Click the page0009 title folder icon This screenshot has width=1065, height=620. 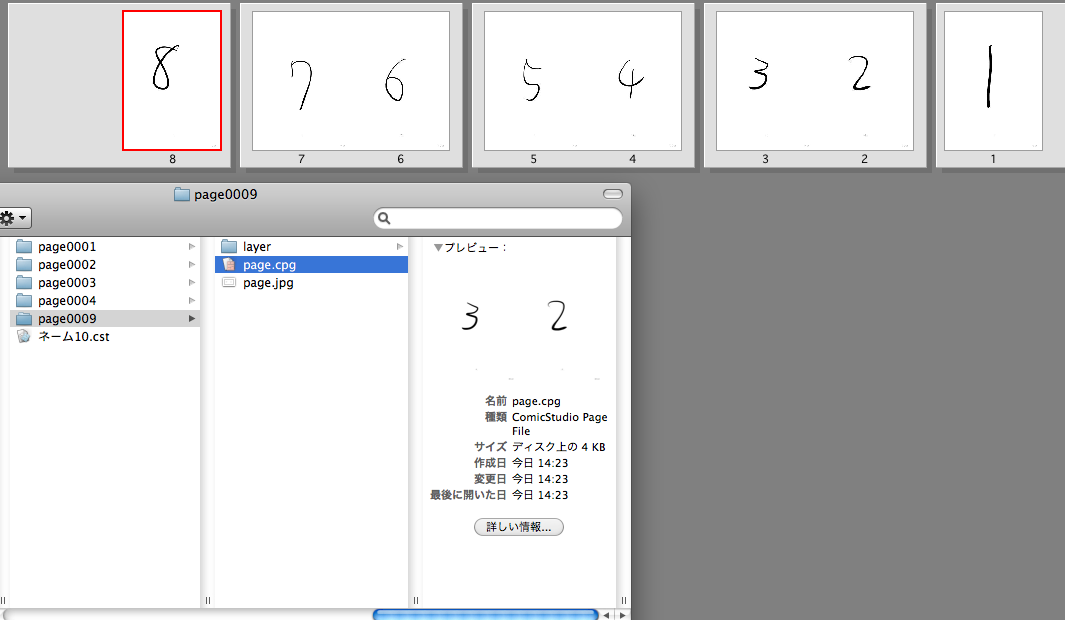tap(181, 194)
